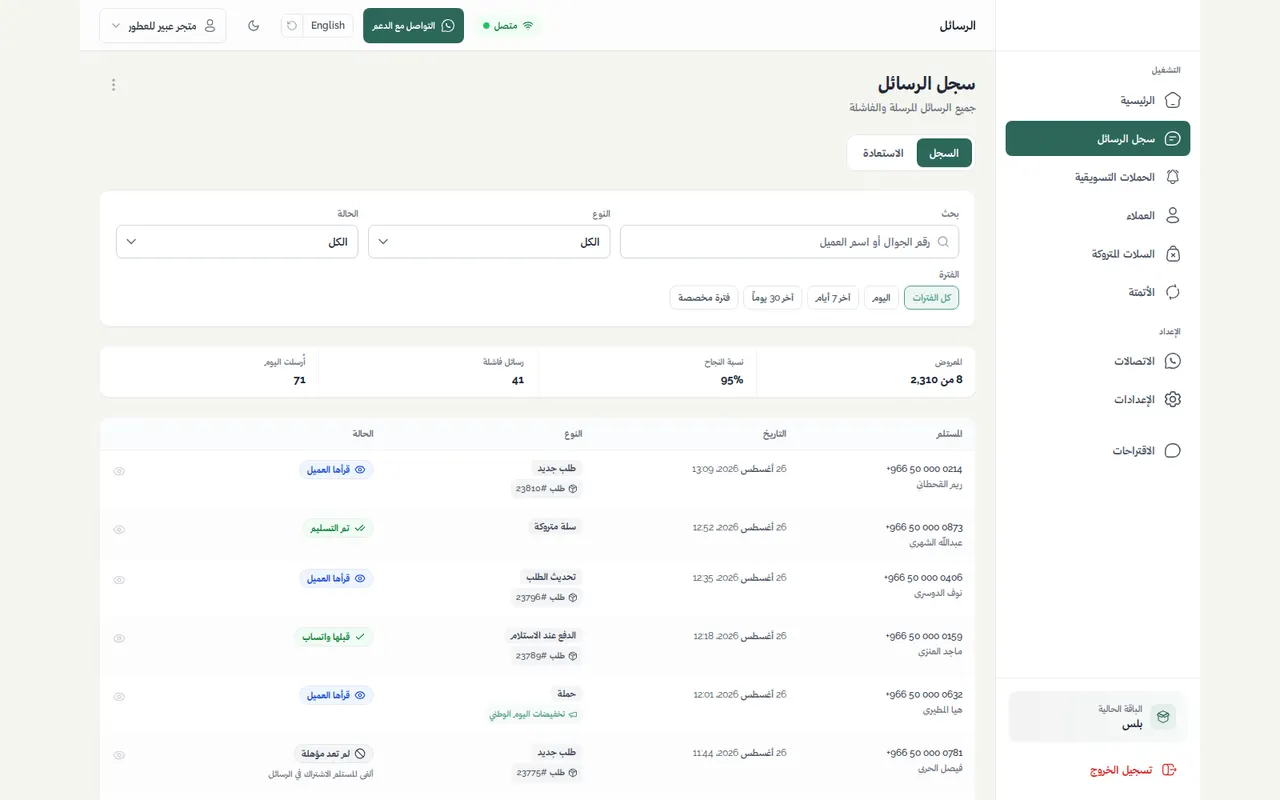Open the الإعدادات gear icon
Screen dimensions: 1280x800
(x=1173, y=399)
